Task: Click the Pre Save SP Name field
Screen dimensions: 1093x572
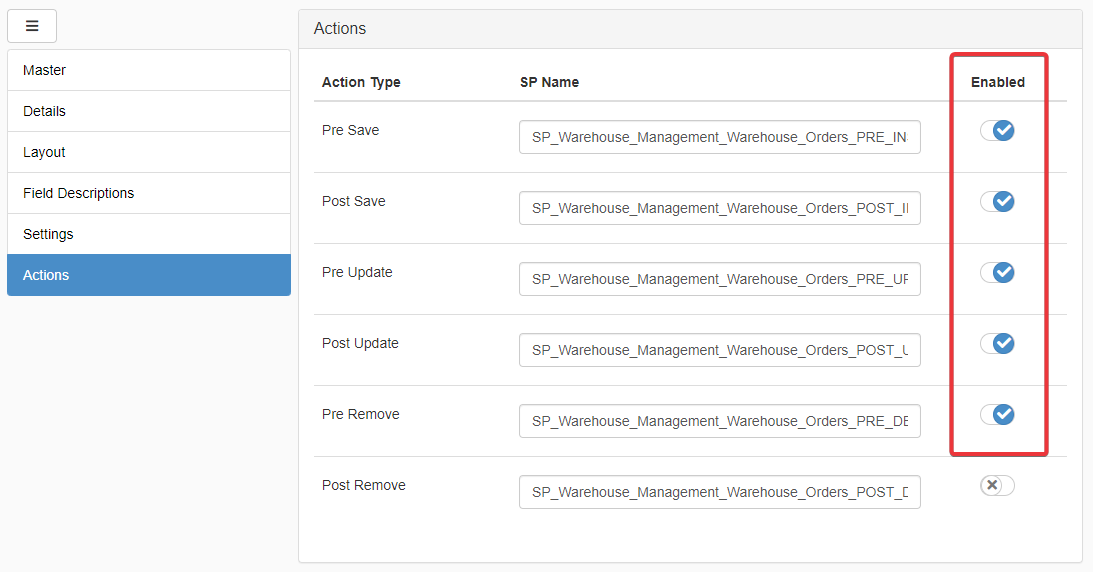Action: point(719,138)
